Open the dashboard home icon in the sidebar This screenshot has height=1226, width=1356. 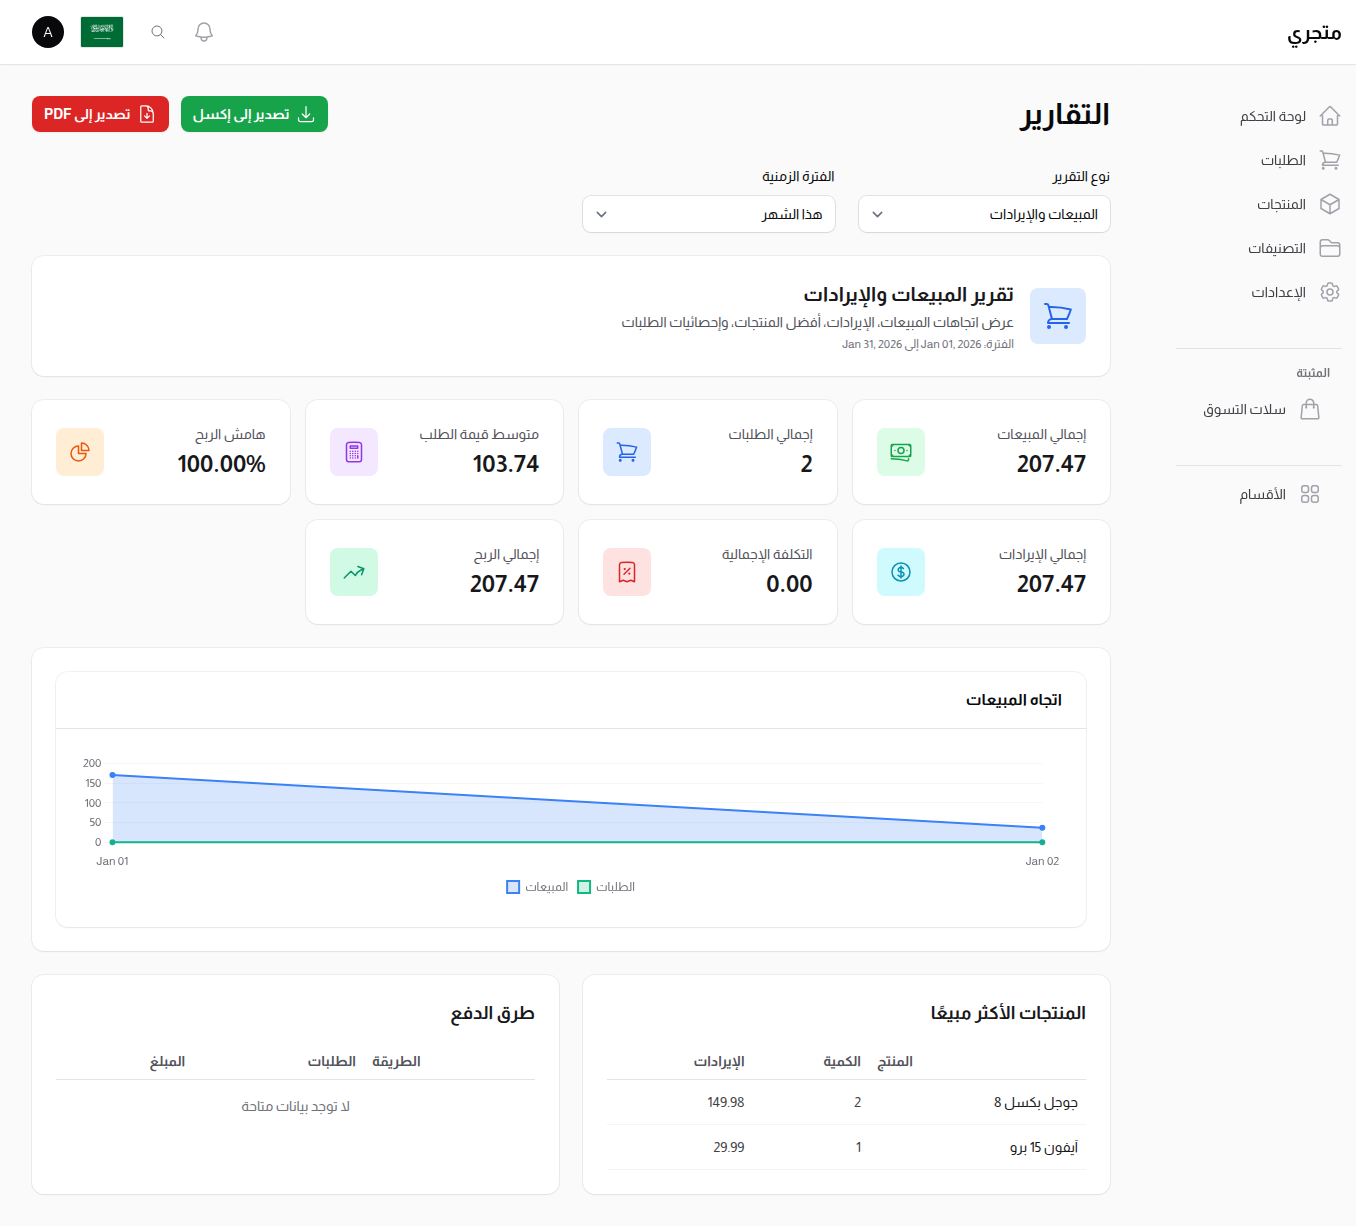click(1330, 115)
